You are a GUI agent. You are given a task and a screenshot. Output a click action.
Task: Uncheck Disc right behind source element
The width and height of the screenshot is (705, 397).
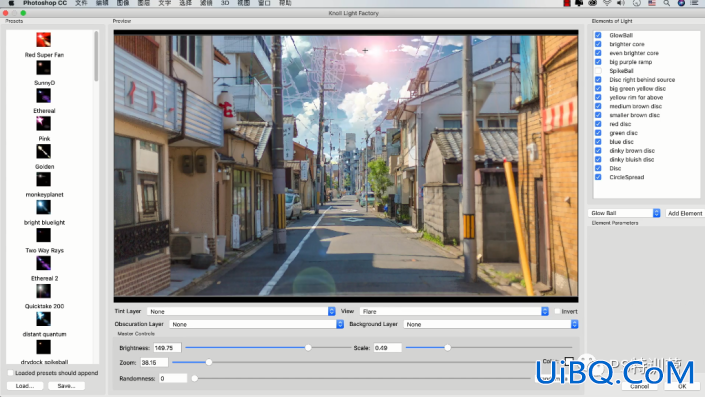[x=598, y=80]
